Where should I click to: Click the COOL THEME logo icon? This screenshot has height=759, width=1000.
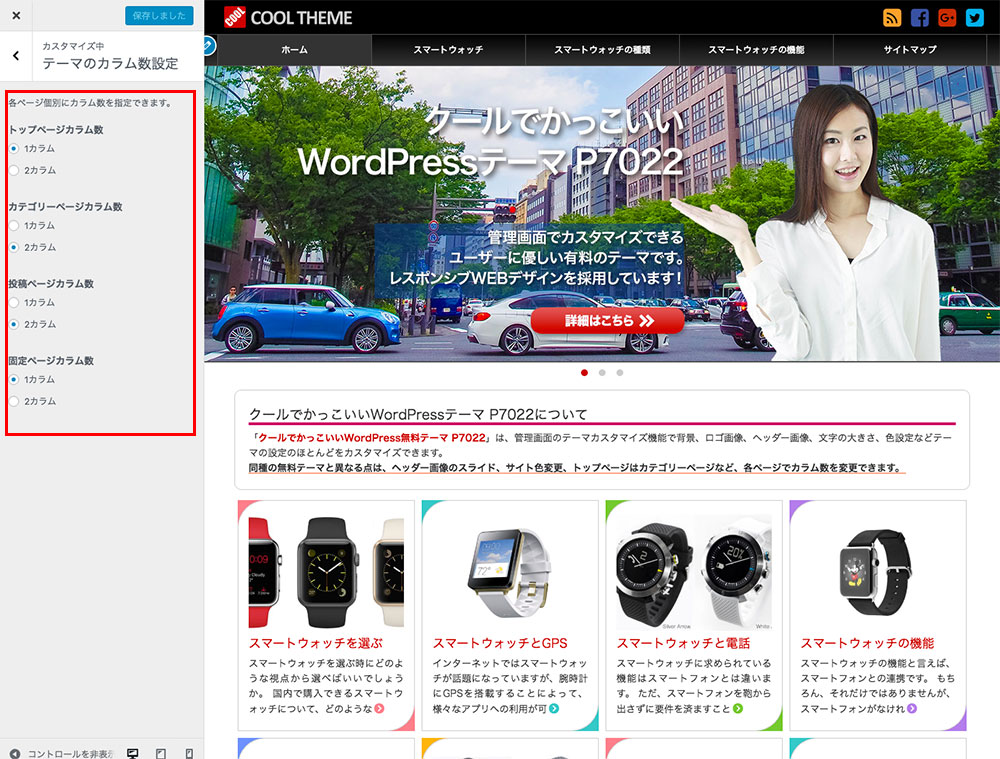click(x=235, y=17)
